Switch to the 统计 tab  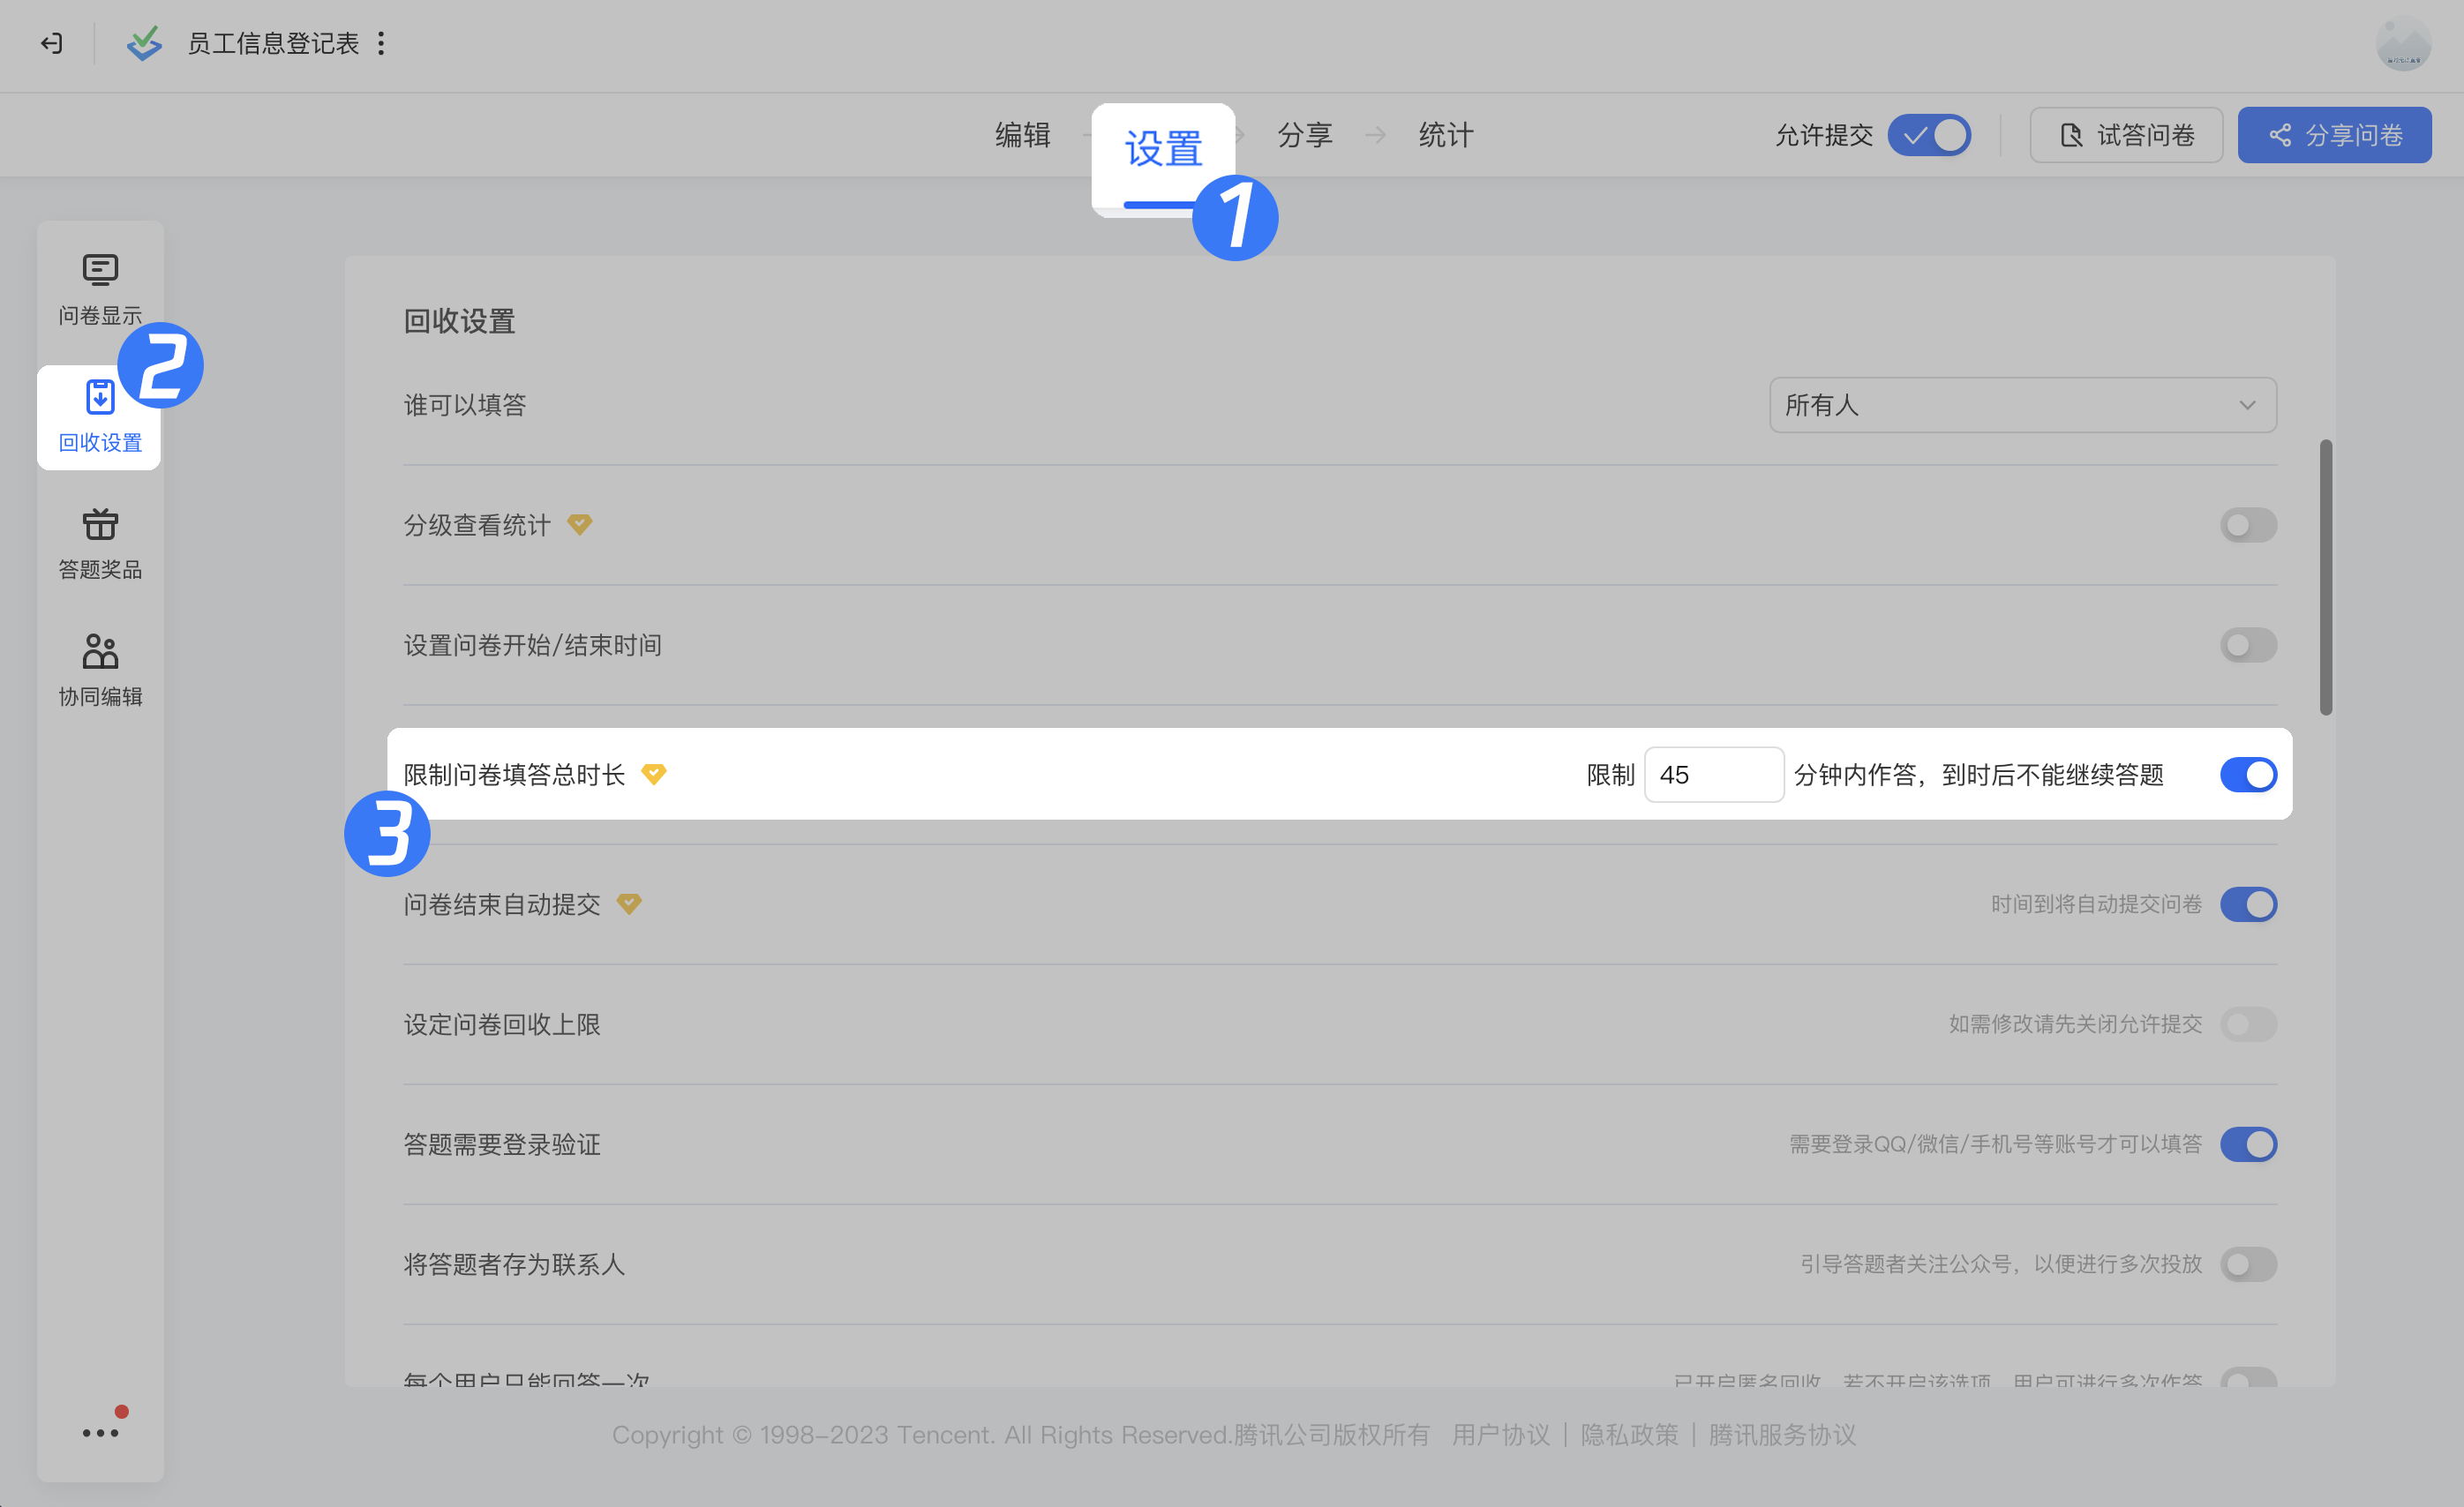1445,135
